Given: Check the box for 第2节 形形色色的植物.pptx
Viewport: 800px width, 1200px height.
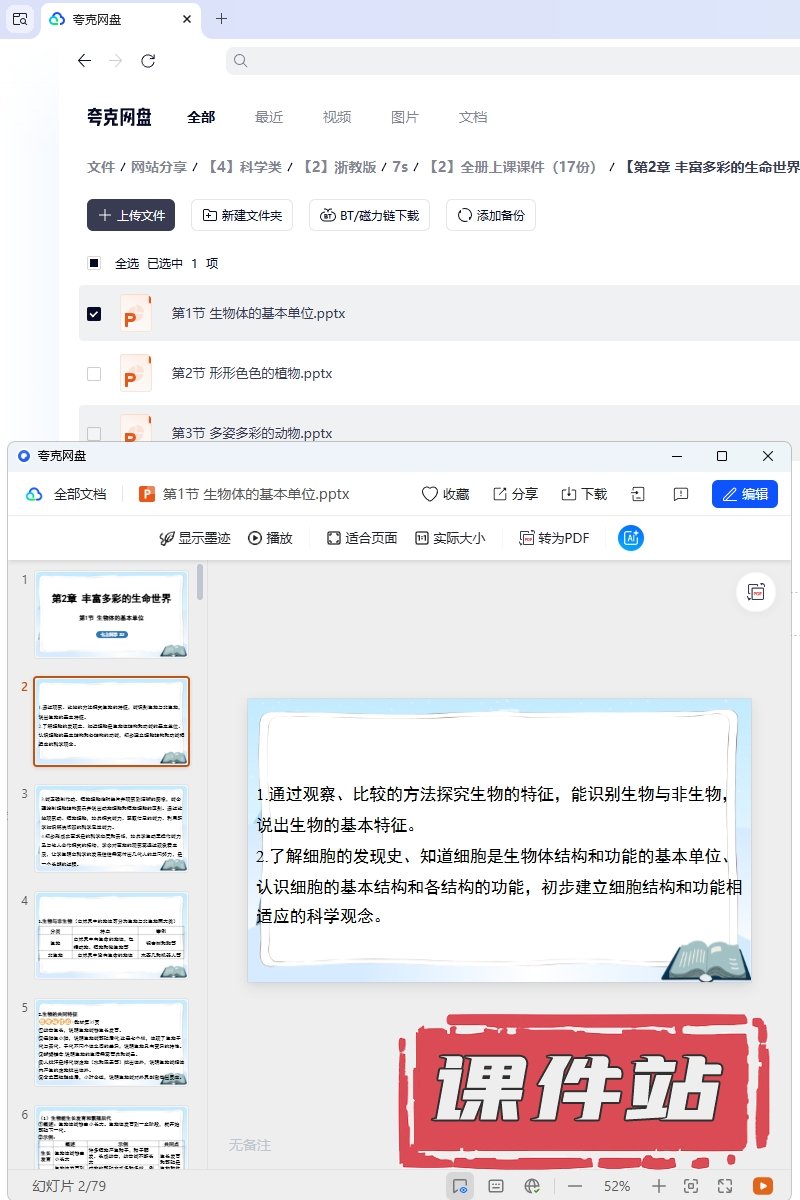Looking at the screenshot, I should tap(94, 374).
